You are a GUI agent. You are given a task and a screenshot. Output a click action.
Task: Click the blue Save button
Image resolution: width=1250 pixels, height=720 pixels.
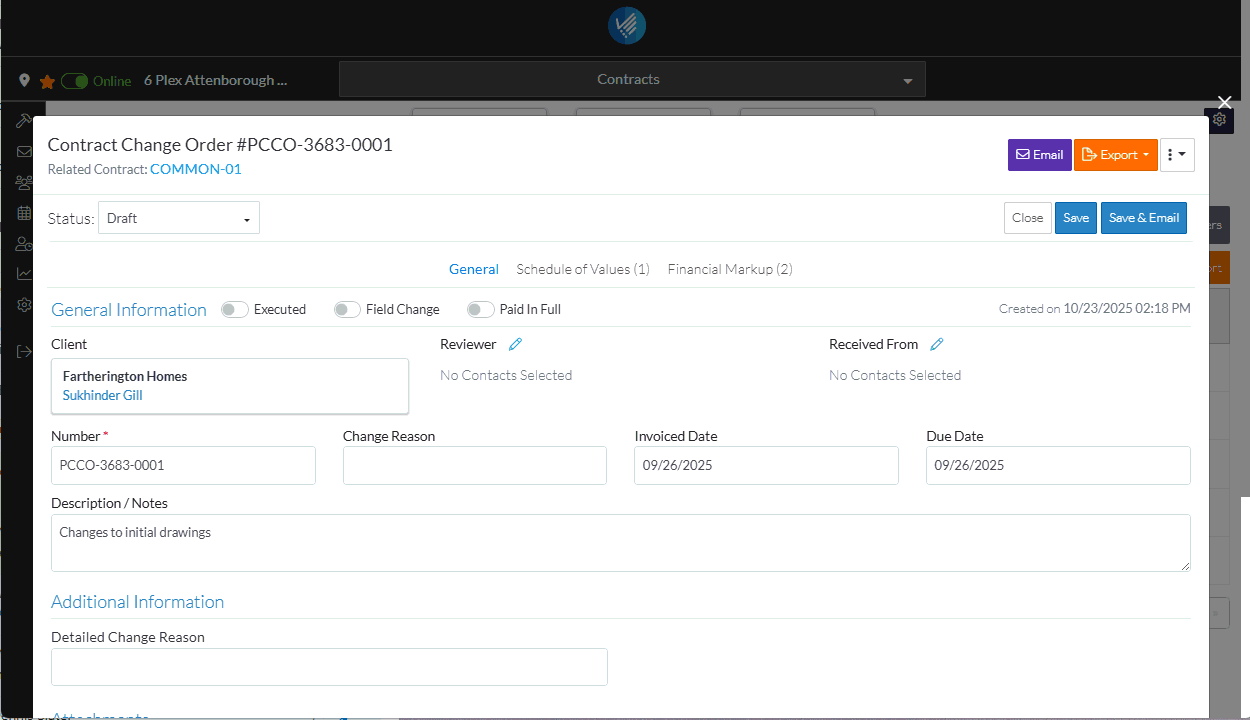[1076, 218]
